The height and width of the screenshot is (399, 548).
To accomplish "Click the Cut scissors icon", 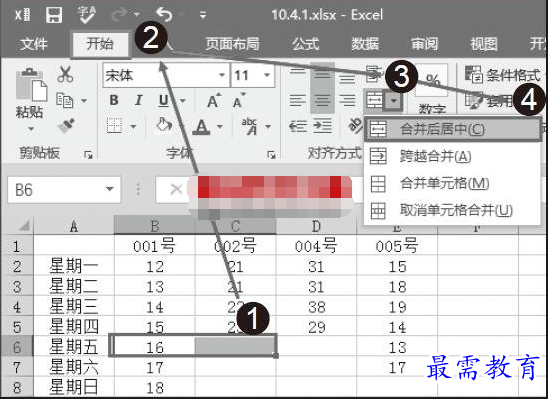I will click(65, 74).
